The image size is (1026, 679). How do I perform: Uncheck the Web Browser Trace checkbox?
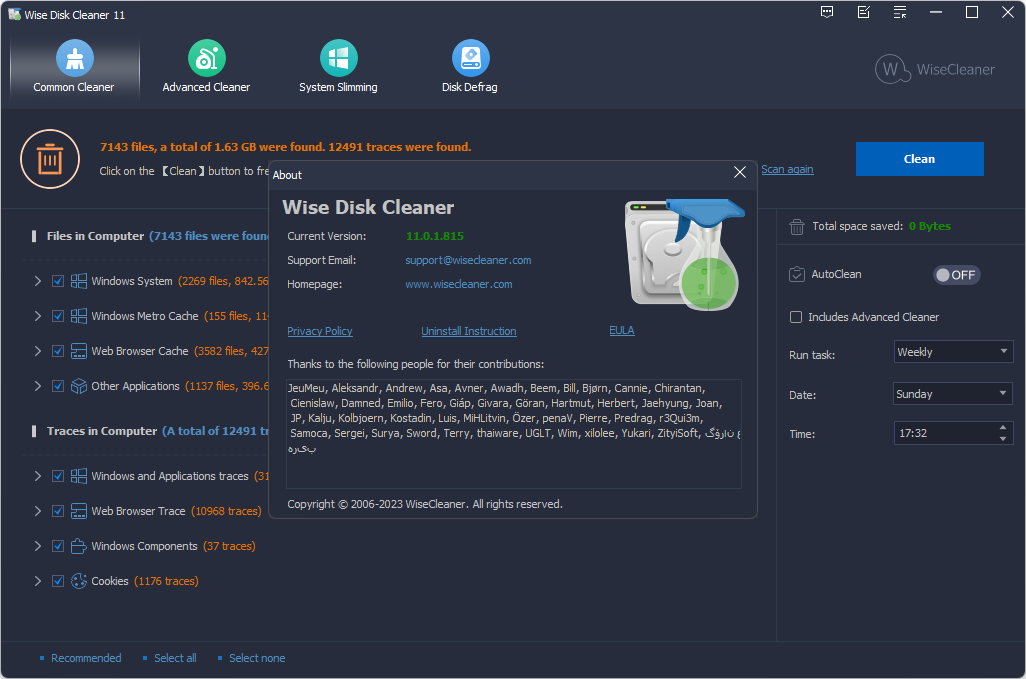click(58, 511)
